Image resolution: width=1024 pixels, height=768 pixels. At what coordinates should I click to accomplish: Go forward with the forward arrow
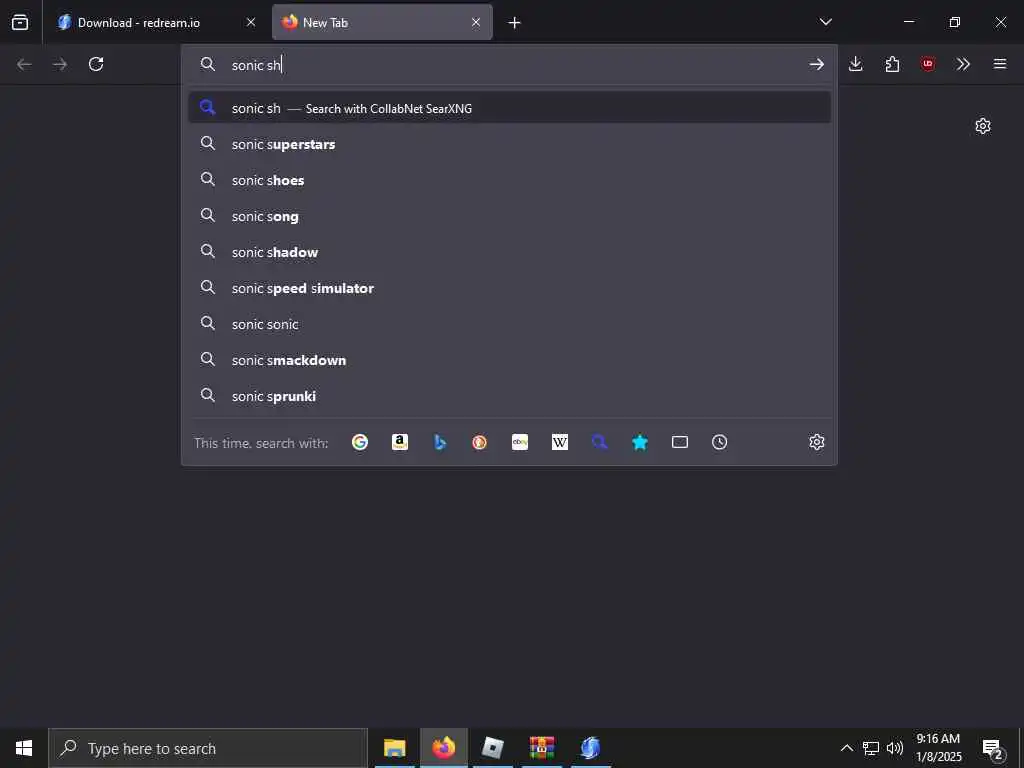[x=60, y=64]
